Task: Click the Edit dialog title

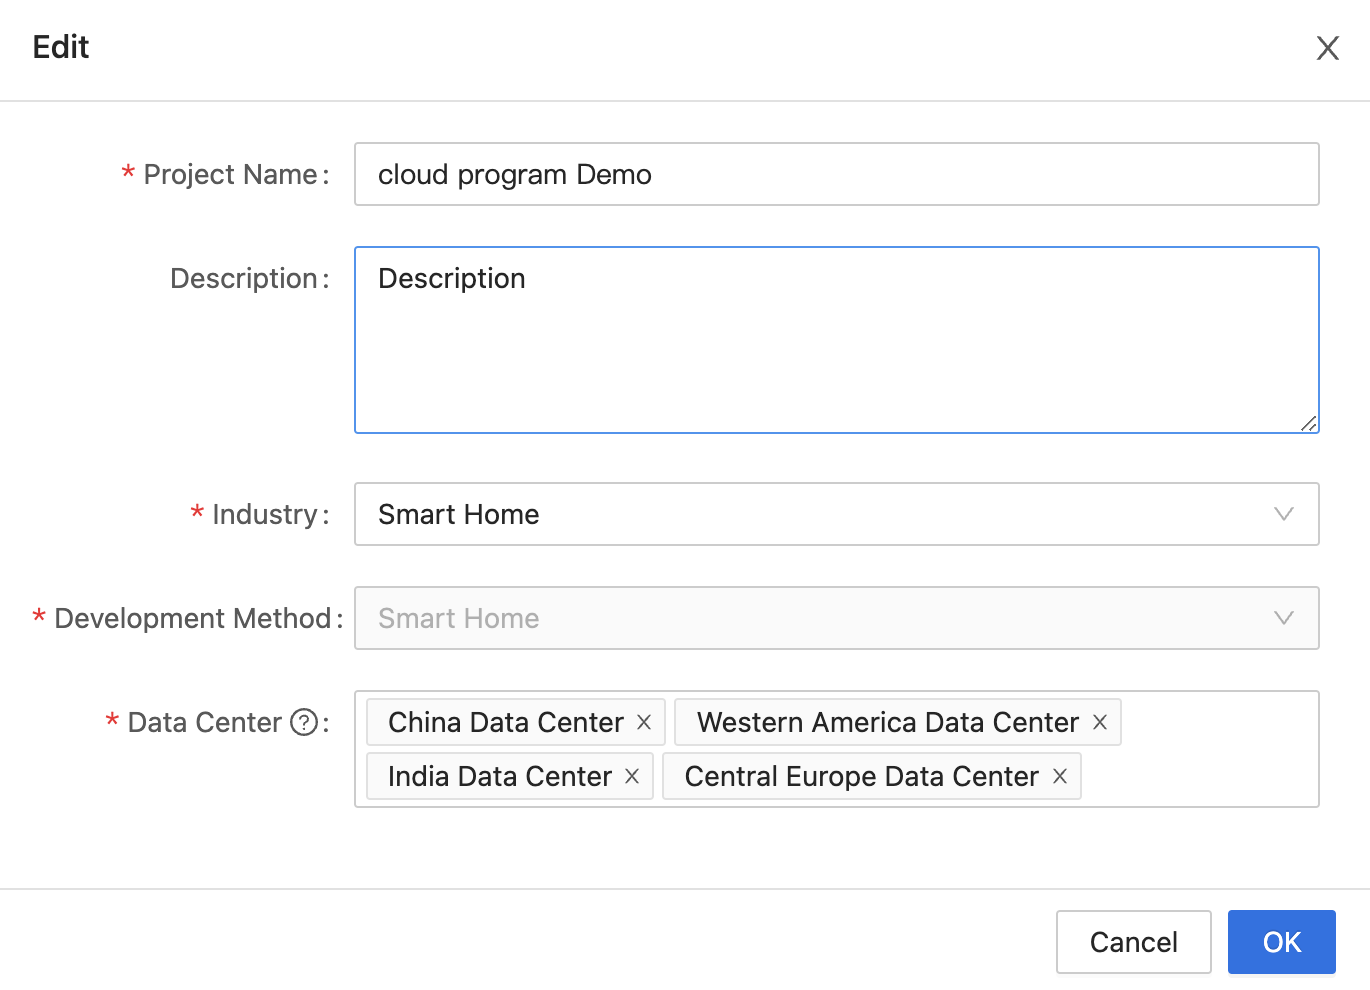Action: pos(60,47)
